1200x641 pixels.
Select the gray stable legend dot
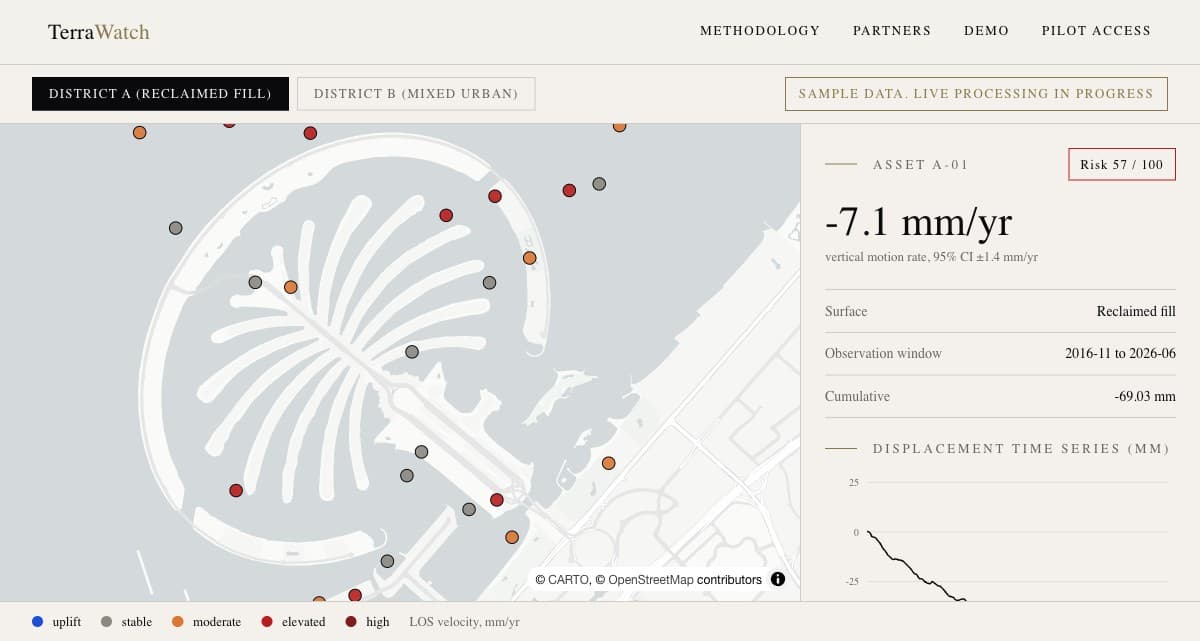(x=107, y=621)
